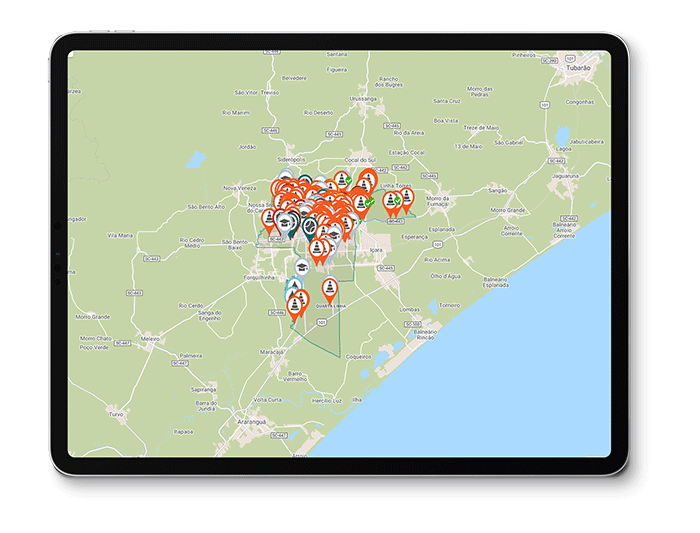This screenshot has height=533, width=700.
Task: Select the Nova Veneza label
Action: (241, 187)
